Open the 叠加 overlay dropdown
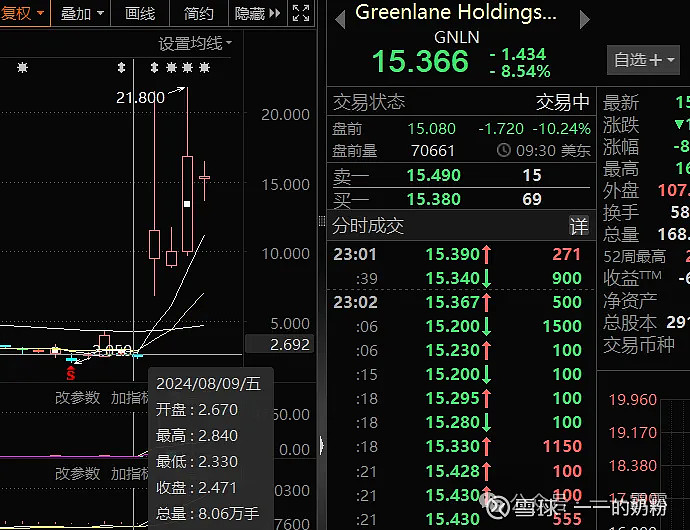690x530 pixels. (81, 13)
